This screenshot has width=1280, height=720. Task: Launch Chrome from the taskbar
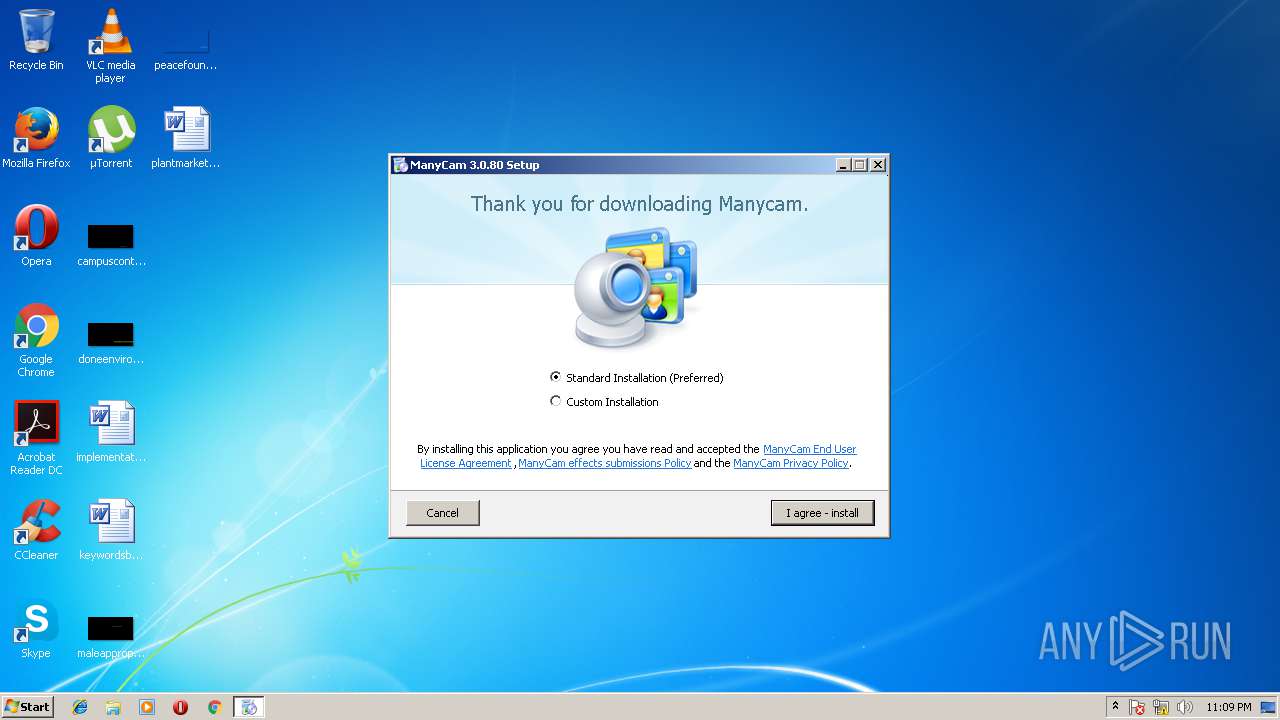click(x=214, y=707)
